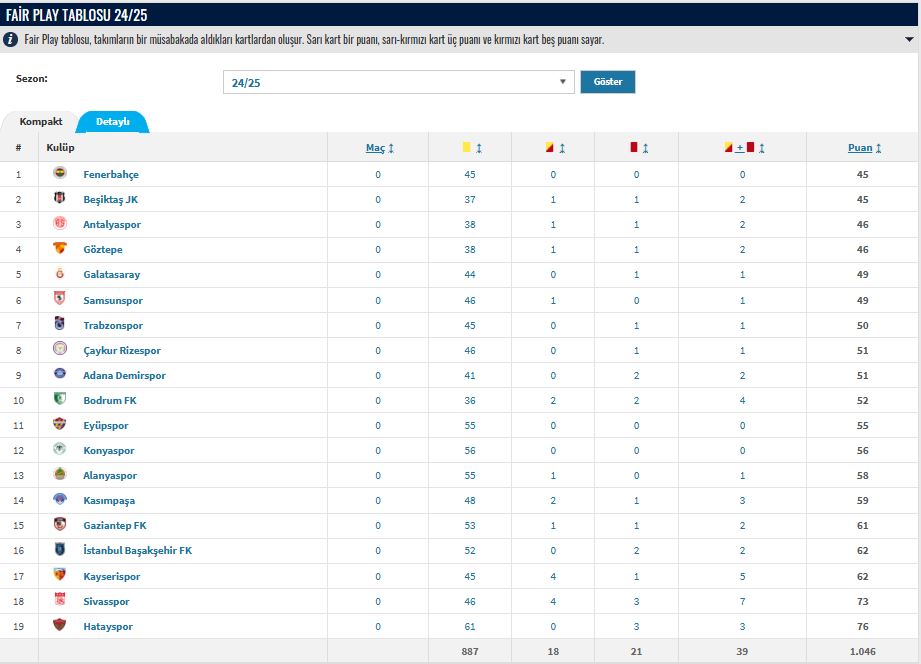Collapse the Fair Play description panel arrow
Viewport: 921px width, 664px height.
[908, 40]
